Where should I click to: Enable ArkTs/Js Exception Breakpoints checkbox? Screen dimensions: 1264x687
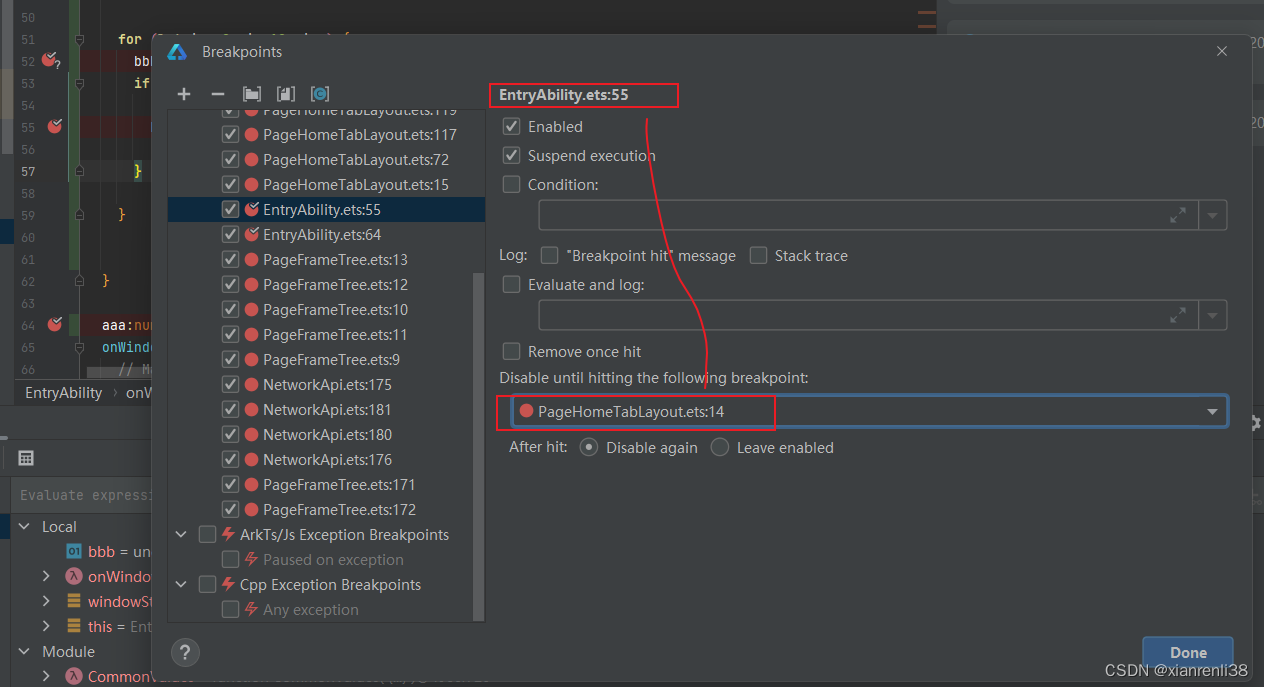point(207,535)
